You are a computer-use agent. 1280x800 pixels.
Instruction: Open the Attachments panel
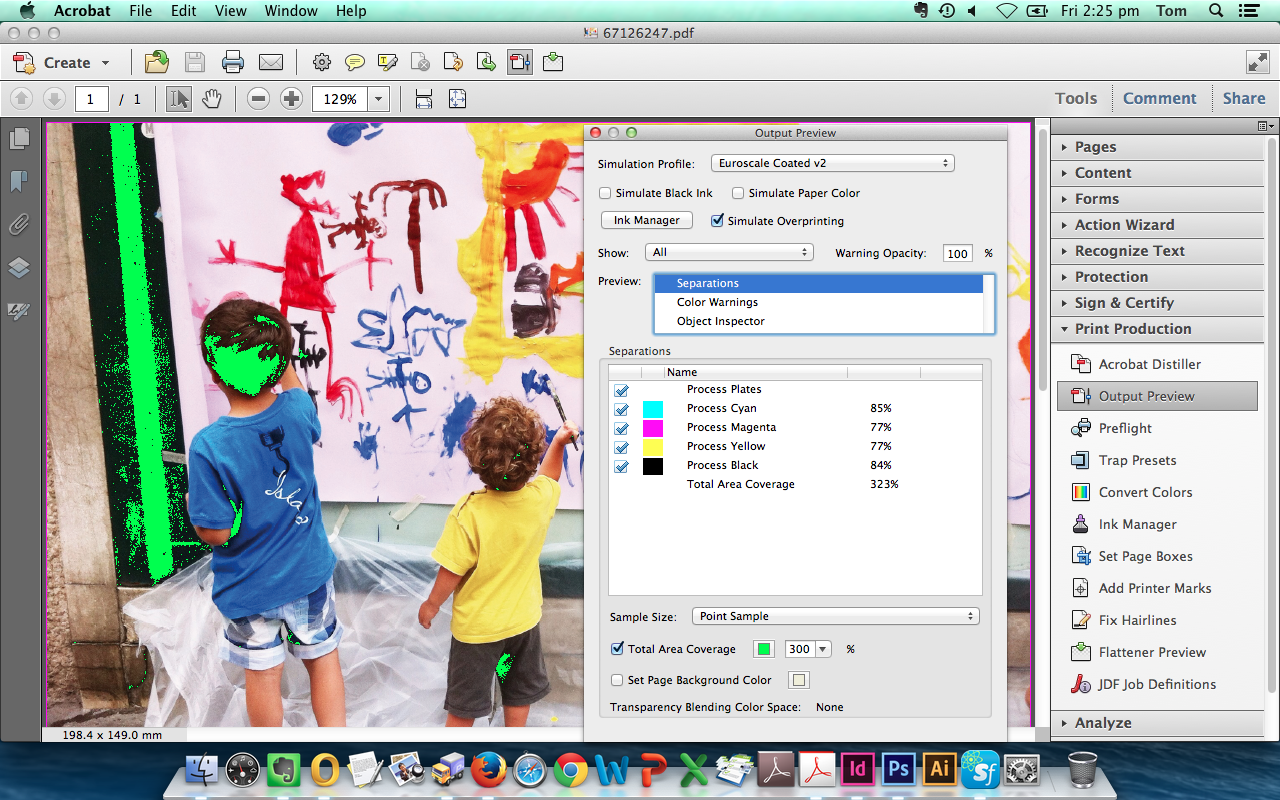[x=19, y=224]
